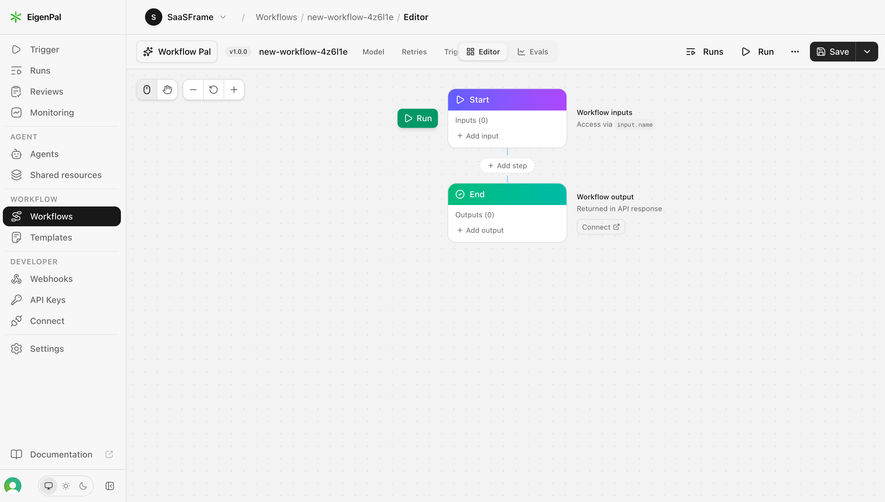This screenshot has width=885, height=502.
Task: Switch to light theme
Action: [66, 486]
